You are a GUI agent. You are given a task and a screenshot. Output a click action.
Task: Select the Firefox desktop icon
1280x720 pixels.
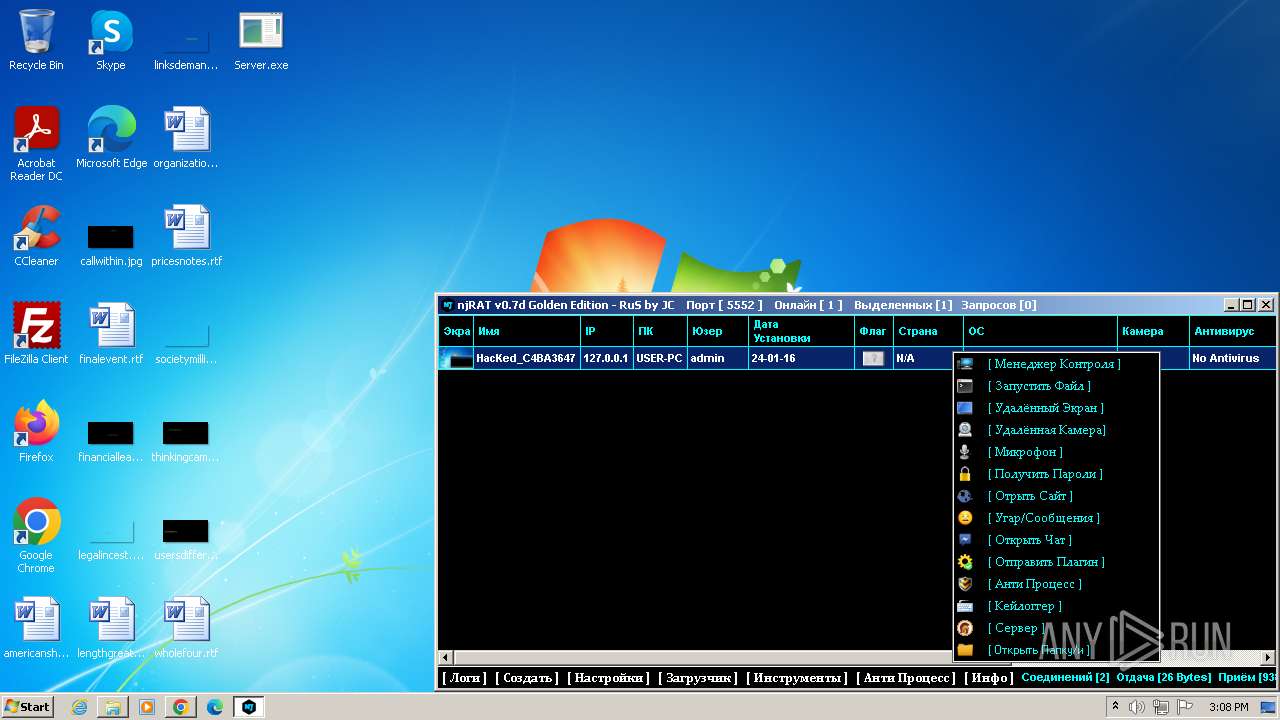pos(36,432)
